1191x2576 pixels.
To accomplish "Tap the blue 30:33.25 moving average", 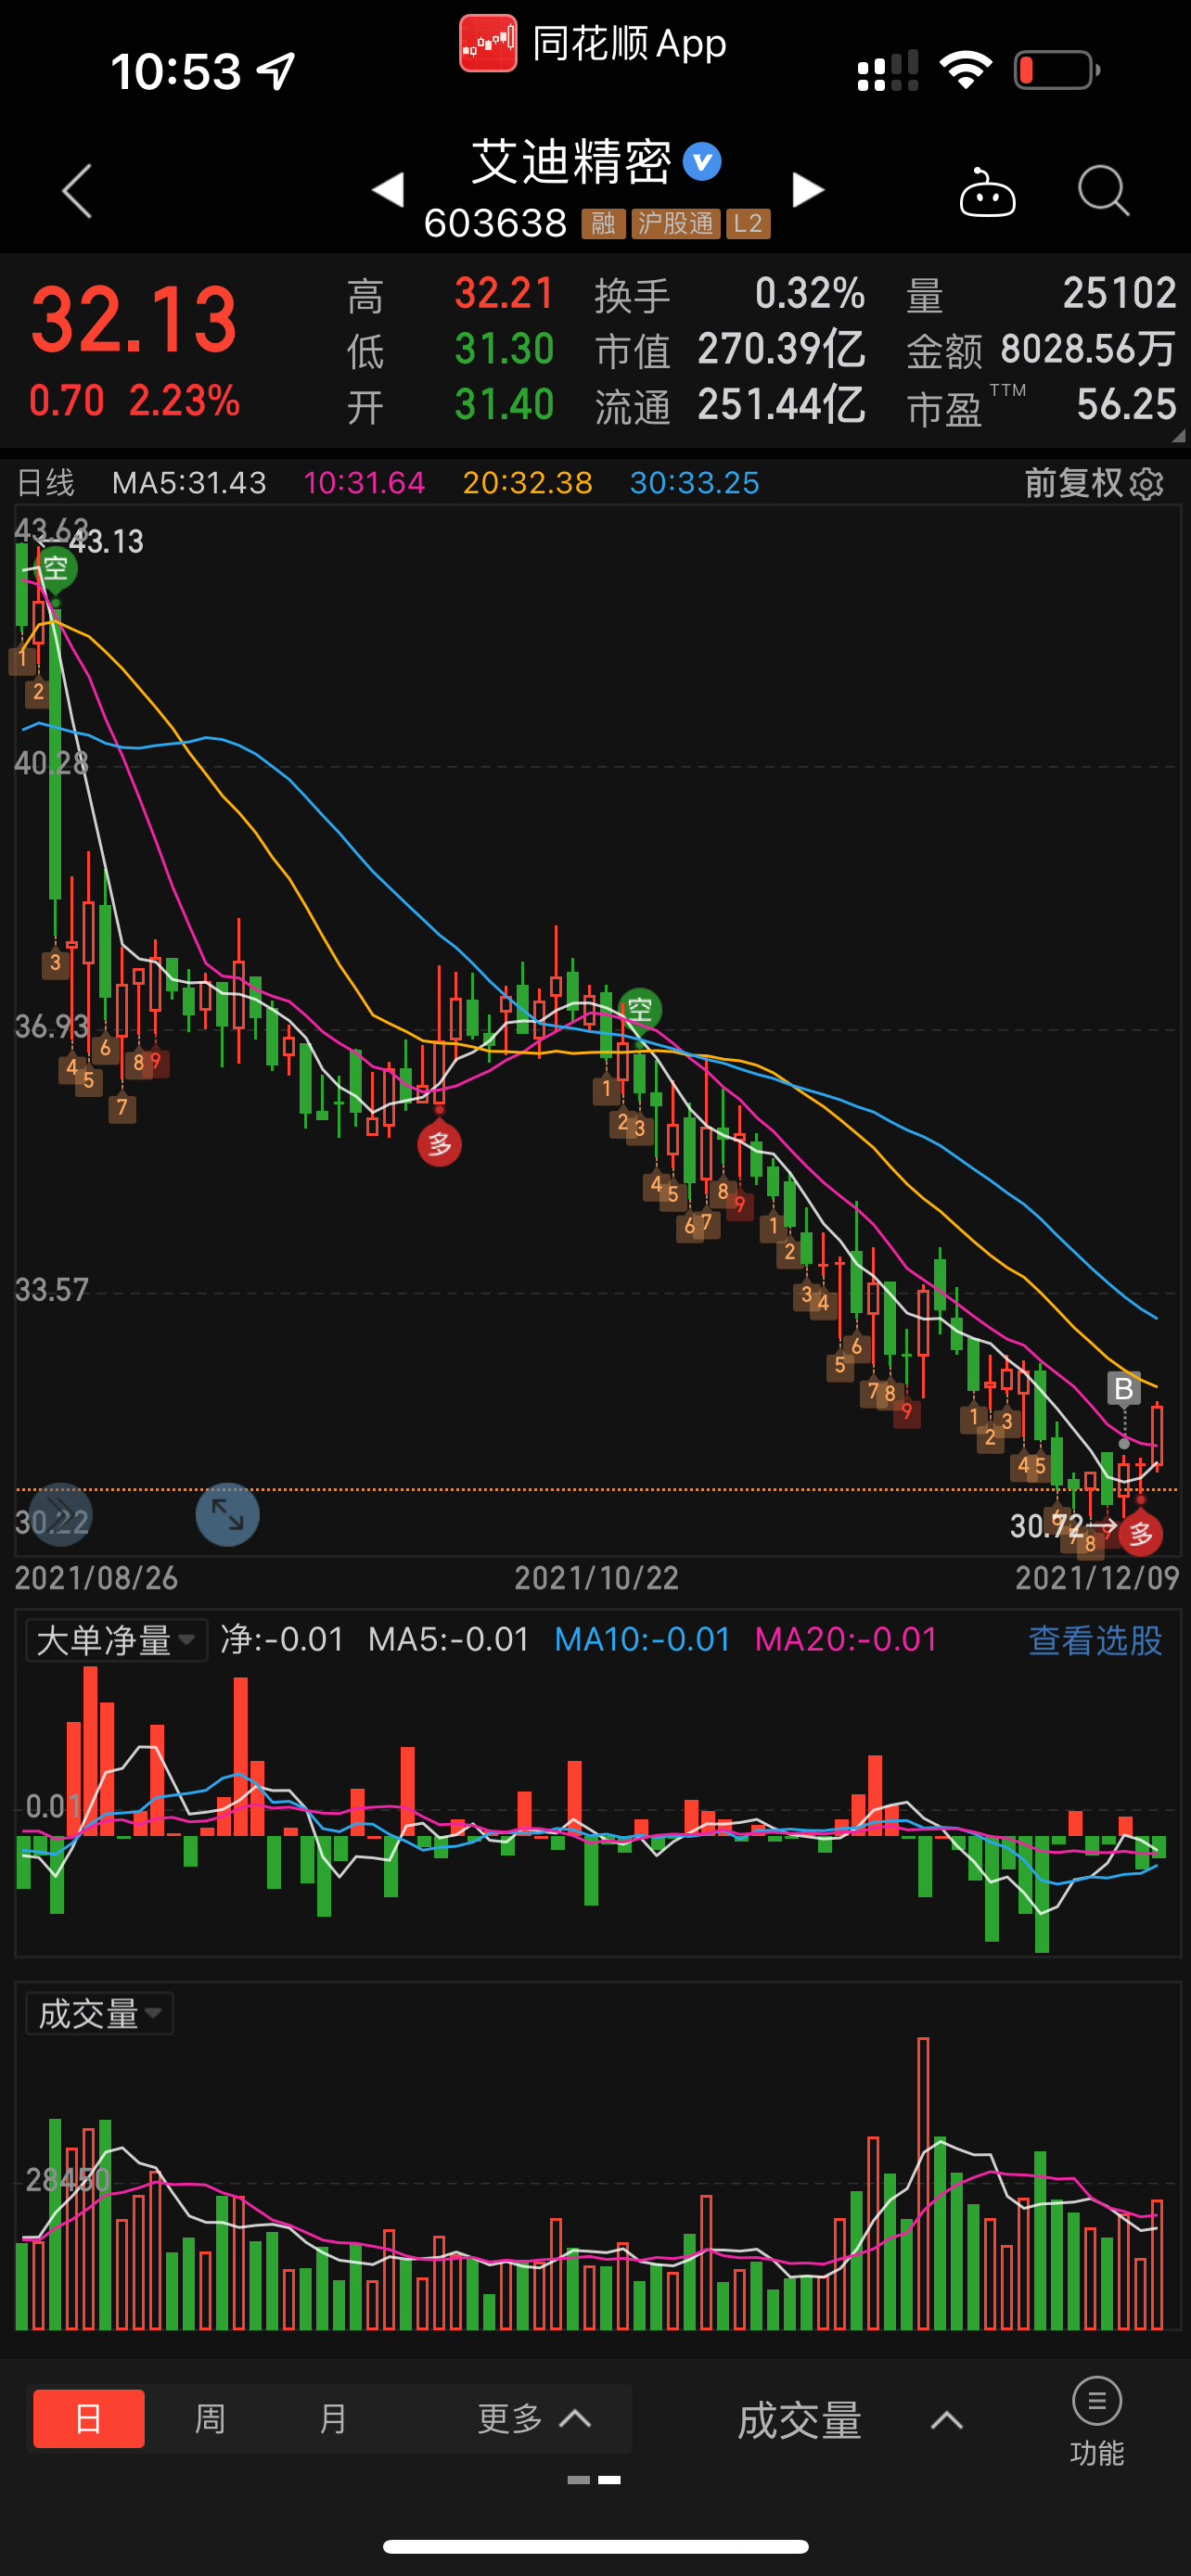I will coord(694,484).
